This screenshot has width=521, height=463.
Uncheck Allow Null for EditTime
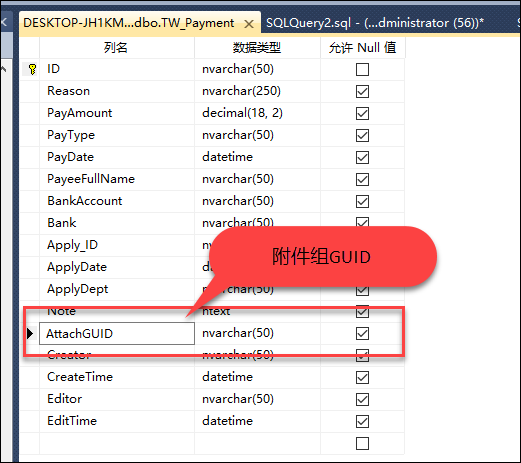(x=362, y=421)
